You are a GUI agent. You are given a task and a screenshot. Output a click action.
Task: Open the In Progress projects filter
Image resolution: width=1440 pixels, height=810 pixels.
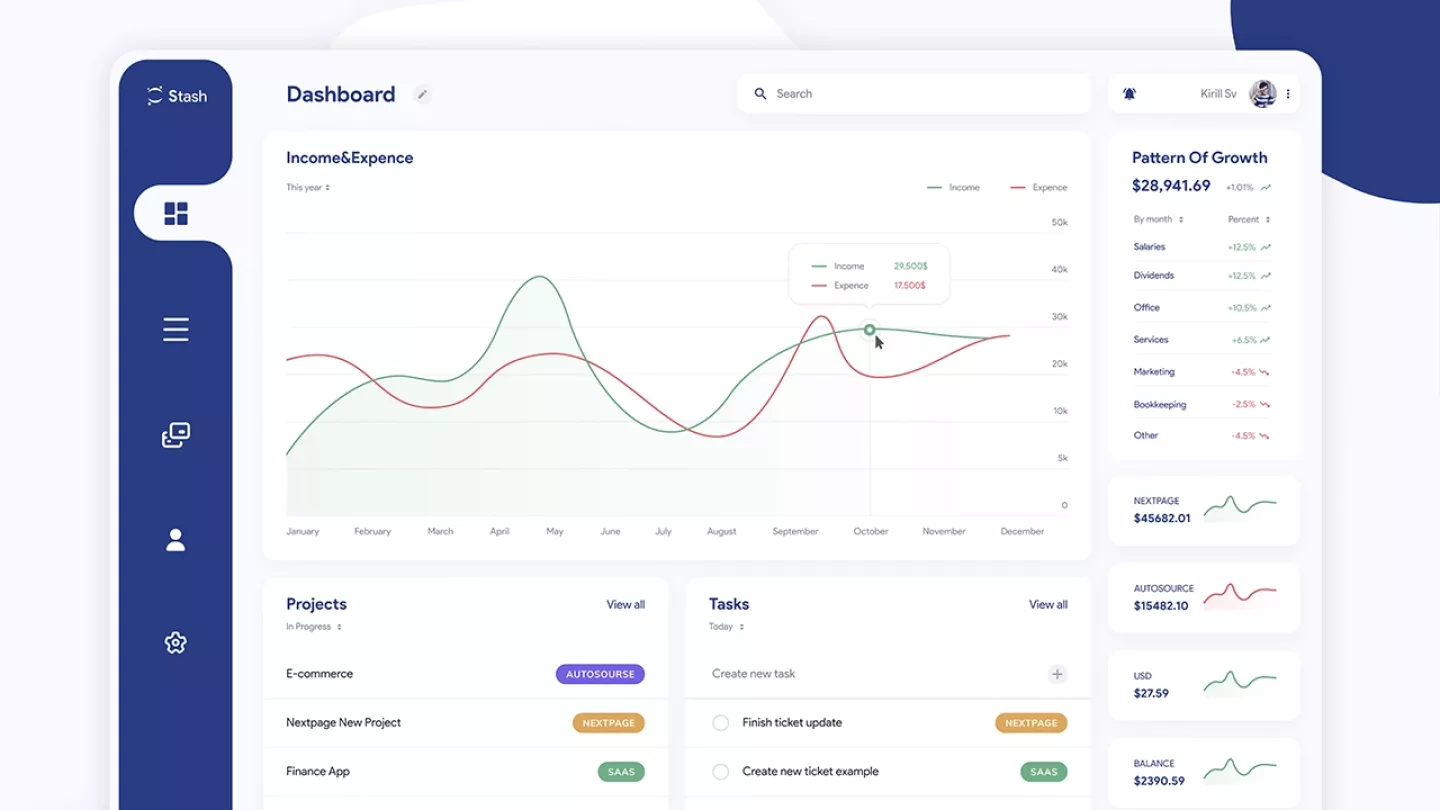[x=314, y=627]
